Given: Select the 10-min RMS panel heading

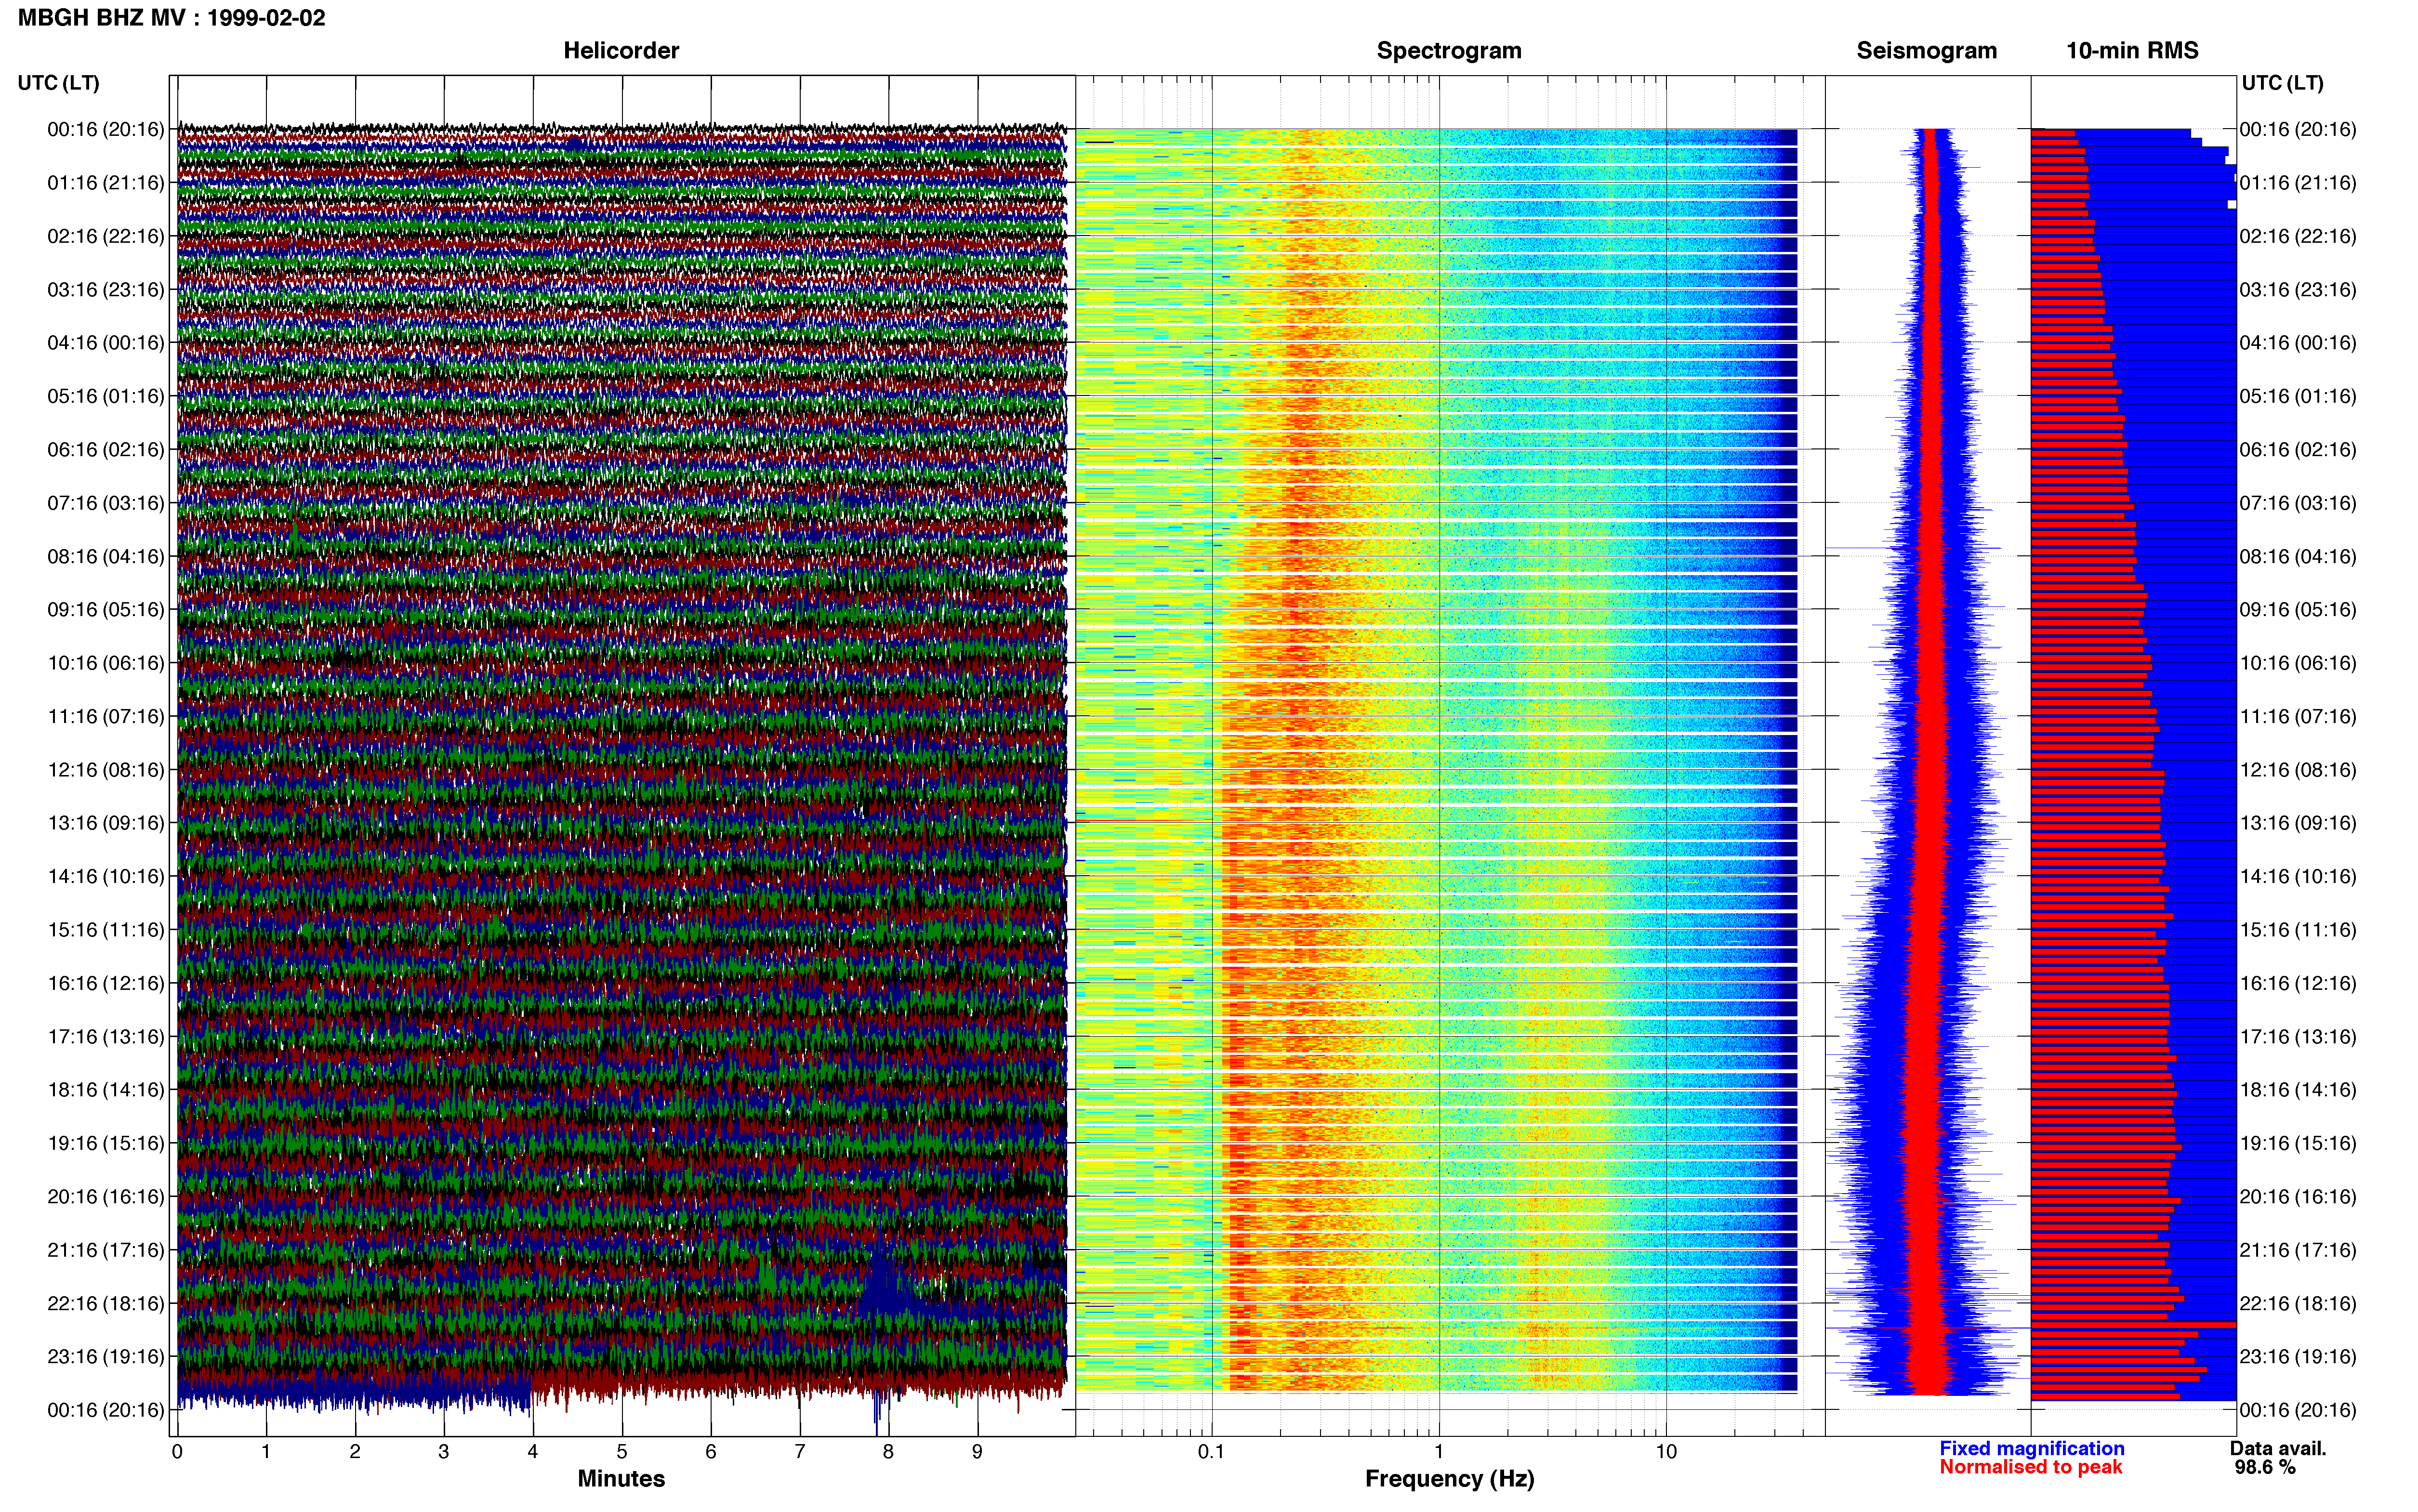Looking at the screenshot, I should [x=2132, y=51].
